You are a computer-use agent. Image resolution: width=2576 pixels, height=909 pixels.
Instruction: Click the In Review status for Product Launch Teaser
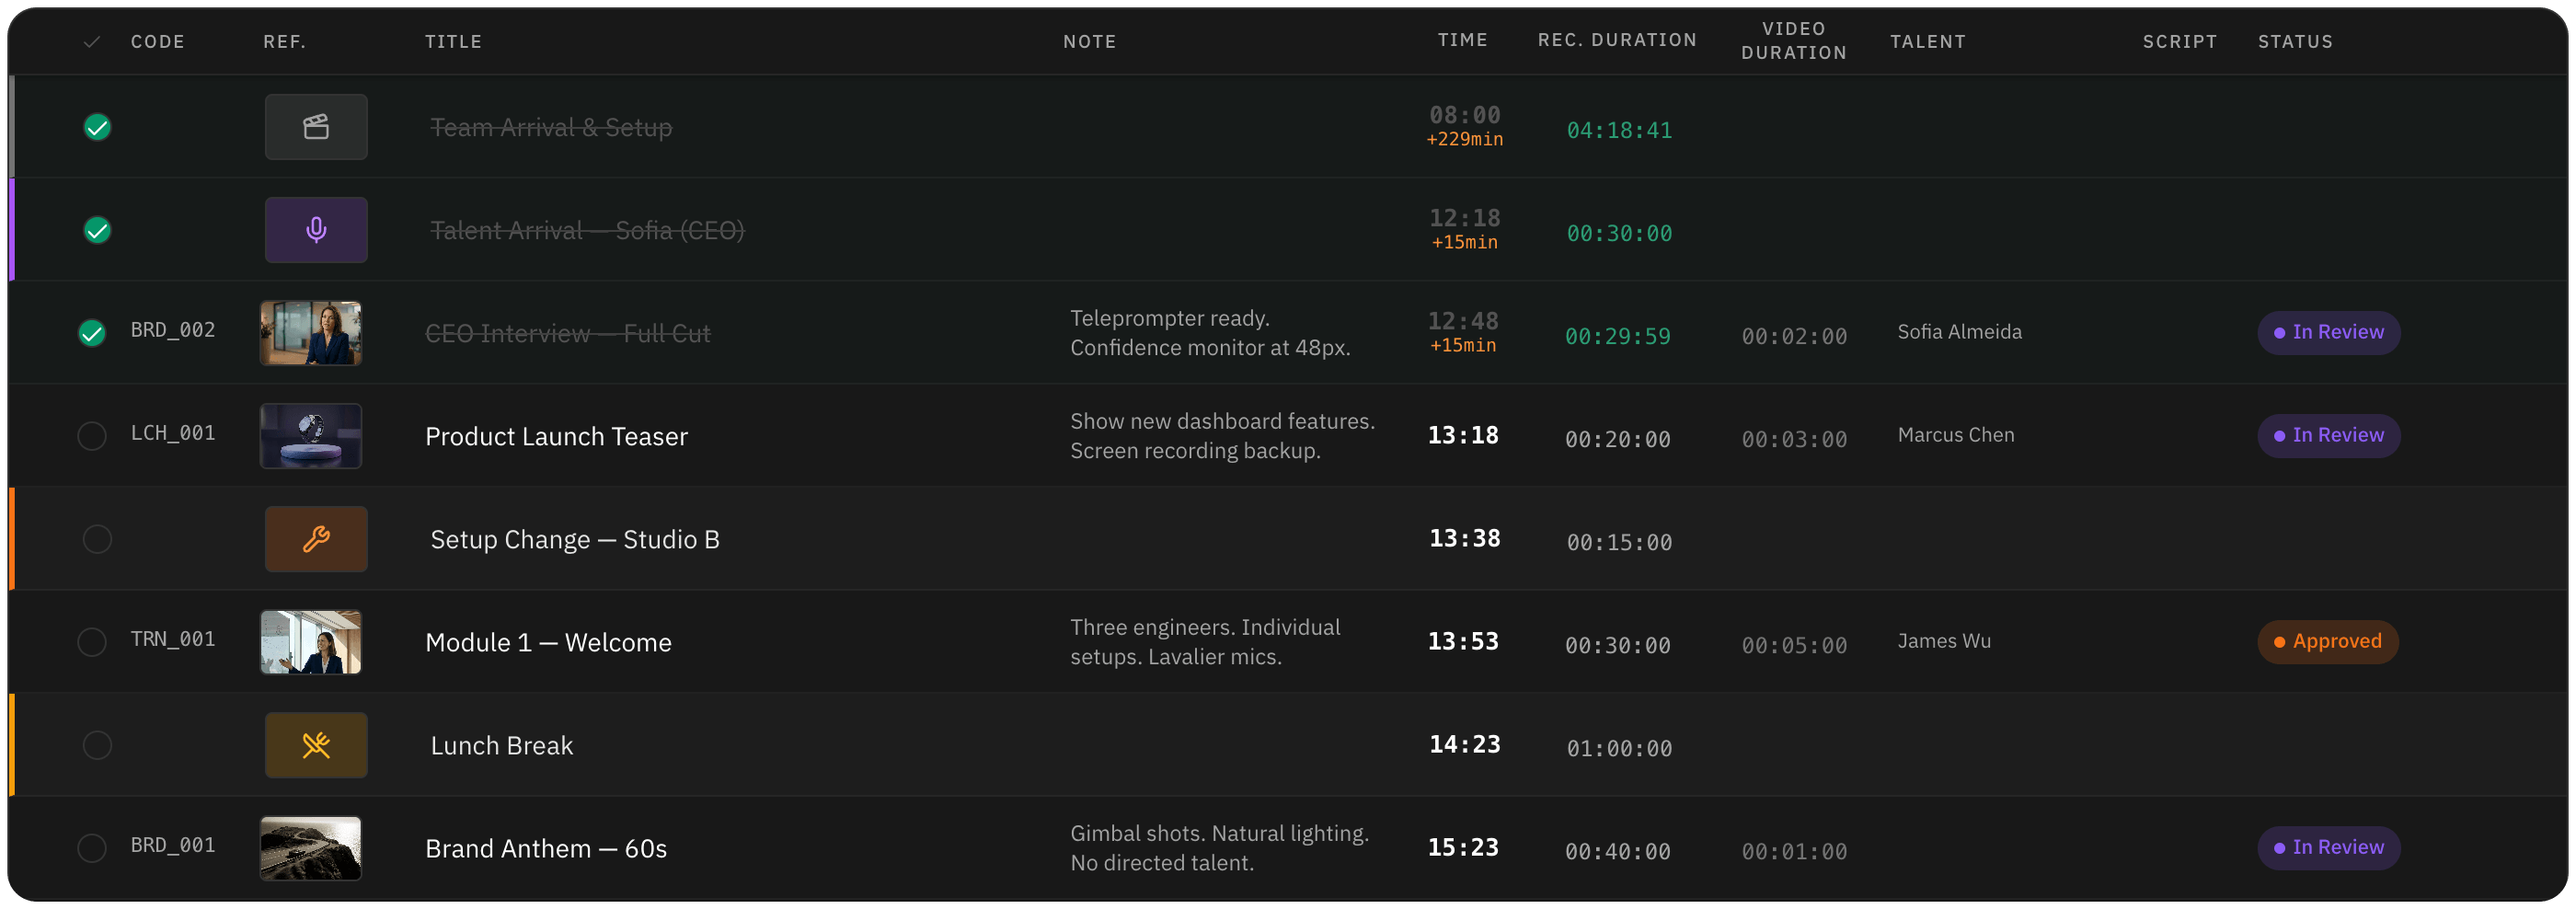coord(2328,436)
